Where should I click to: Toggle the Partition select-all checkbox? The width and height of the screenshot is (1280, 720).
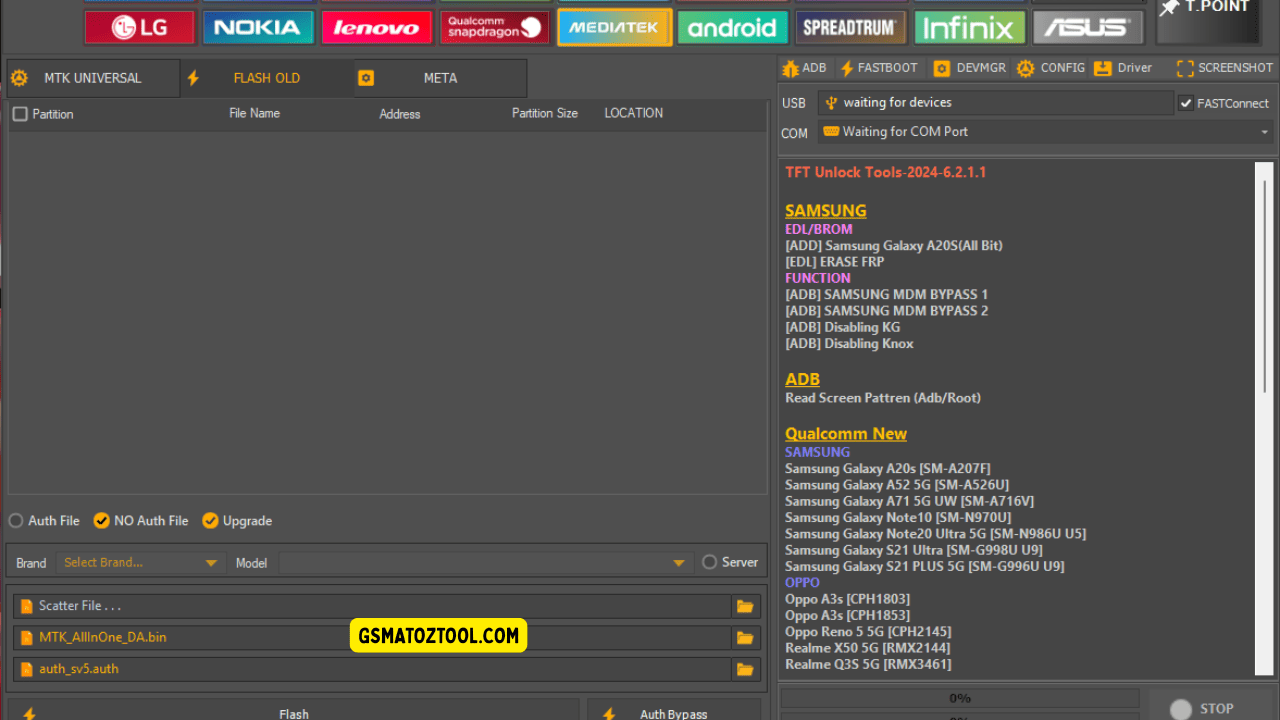point(20,114)
